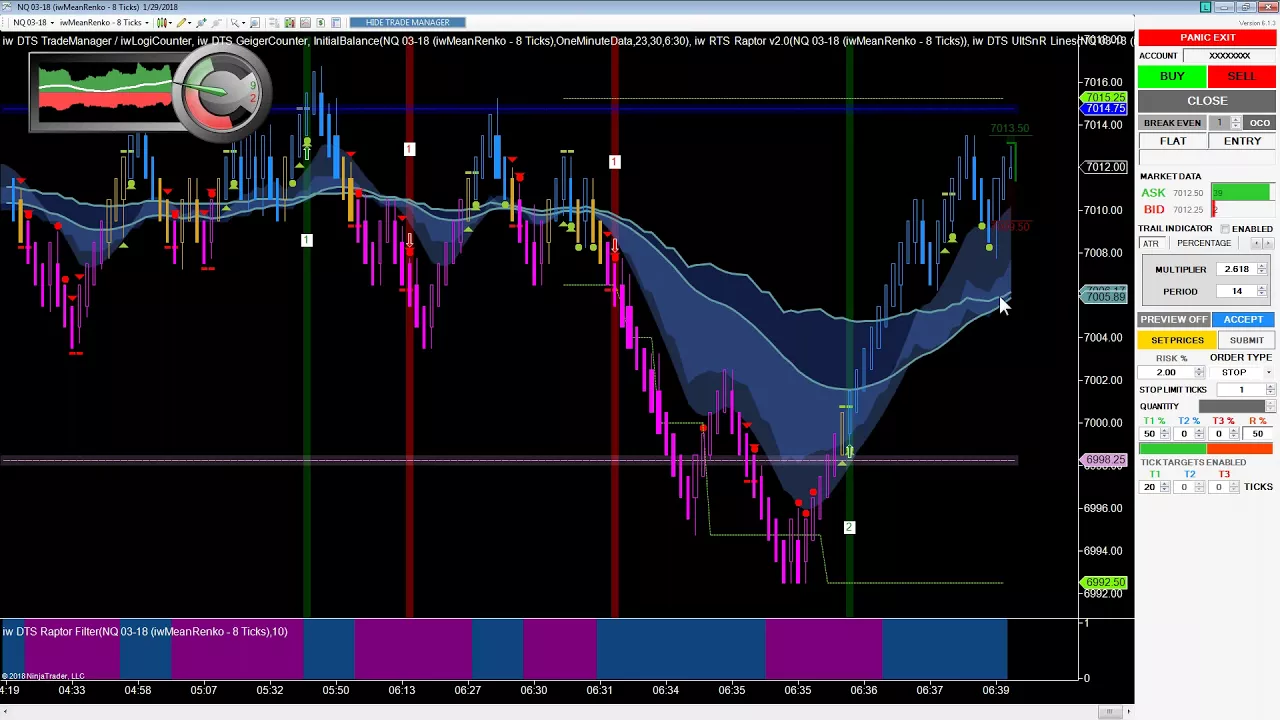Toggle the OCO button
The image size is (1280, 720).
click(1259, 123)
